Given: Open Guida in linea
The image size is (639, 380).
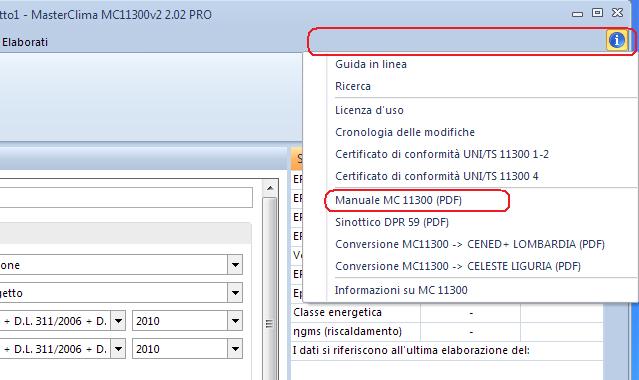Looking at the screenshot, I should (x=371, y=64).
